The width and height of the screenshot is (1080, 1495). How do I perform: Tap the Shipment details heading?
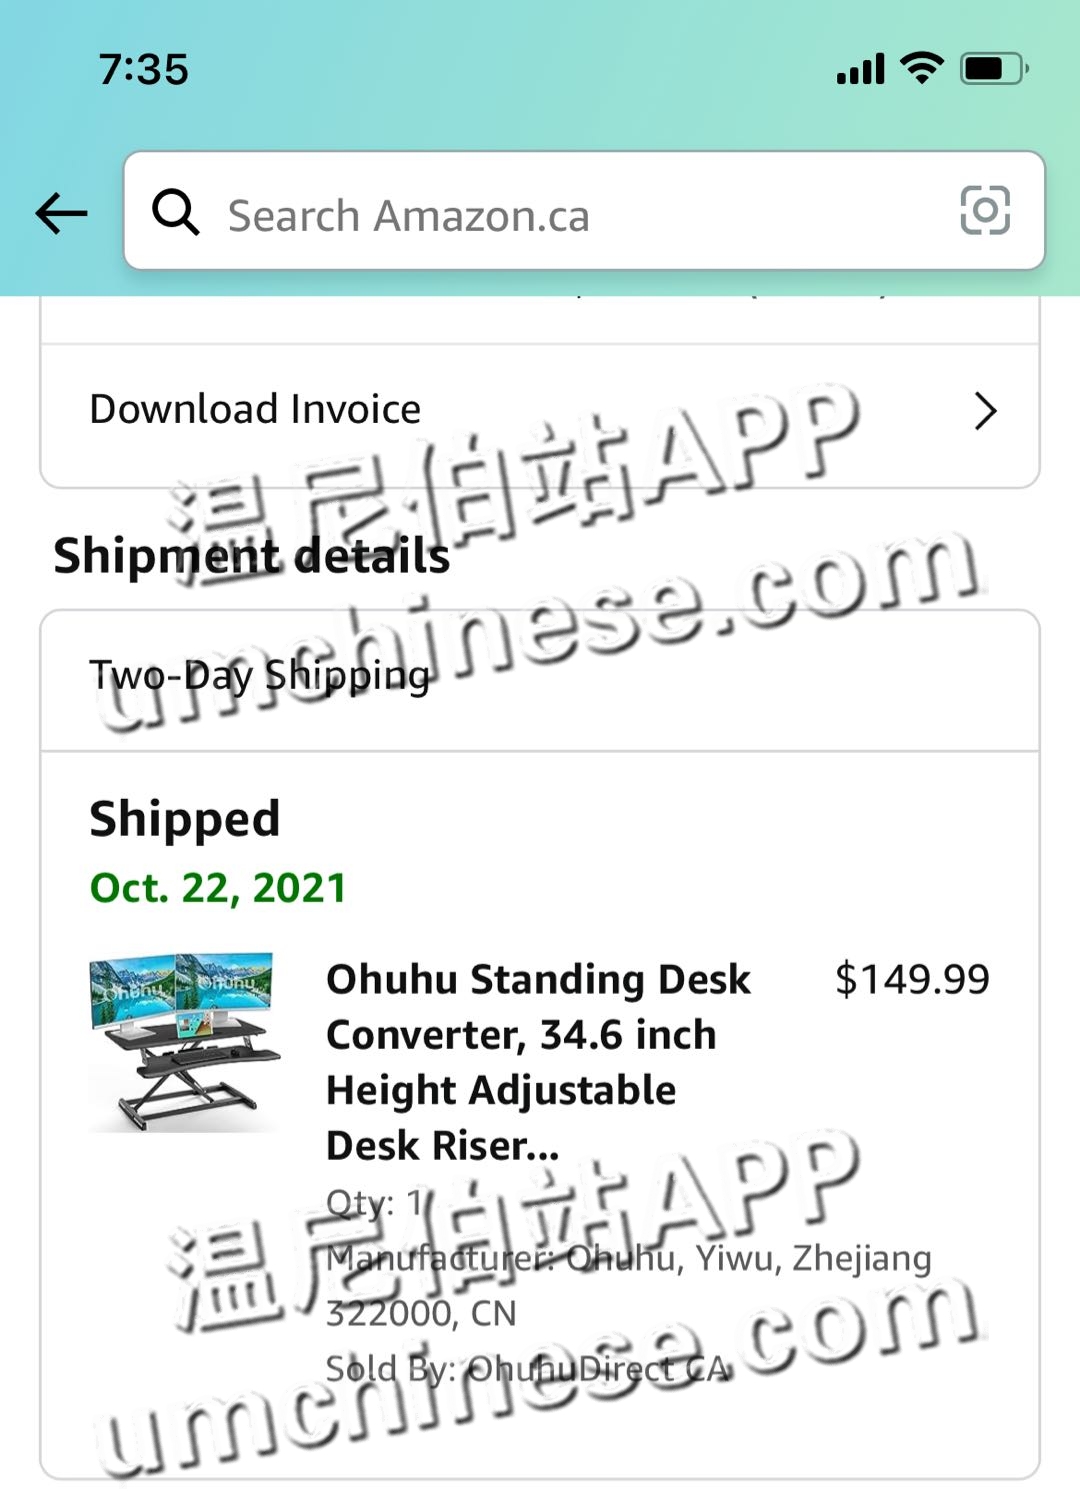pos(252,556)
